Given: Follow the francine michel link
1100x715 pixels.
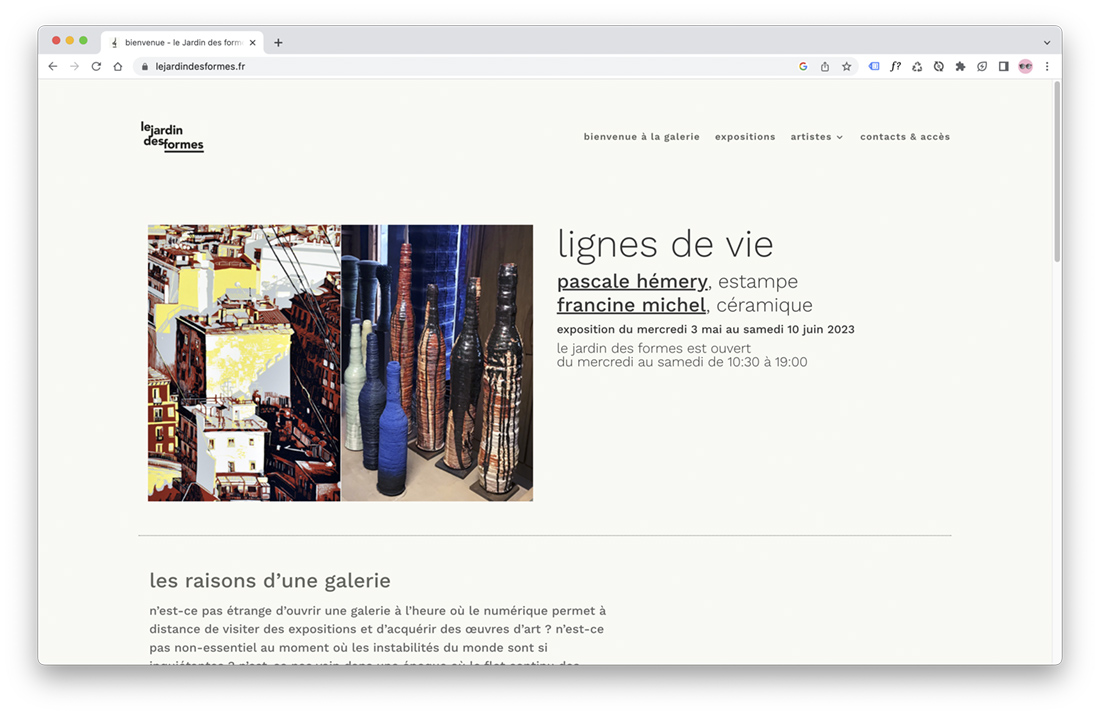Looking at the screenshot, I should 632,305.
